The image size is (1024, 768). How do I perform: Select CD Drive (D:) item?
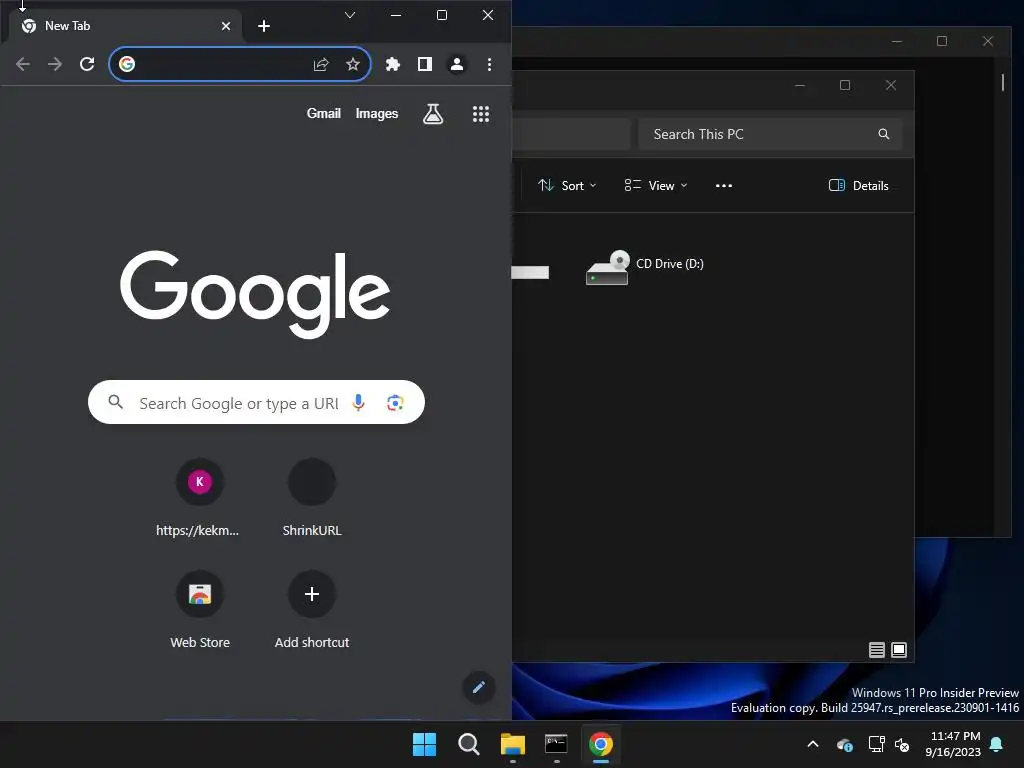tap(645, 266)
